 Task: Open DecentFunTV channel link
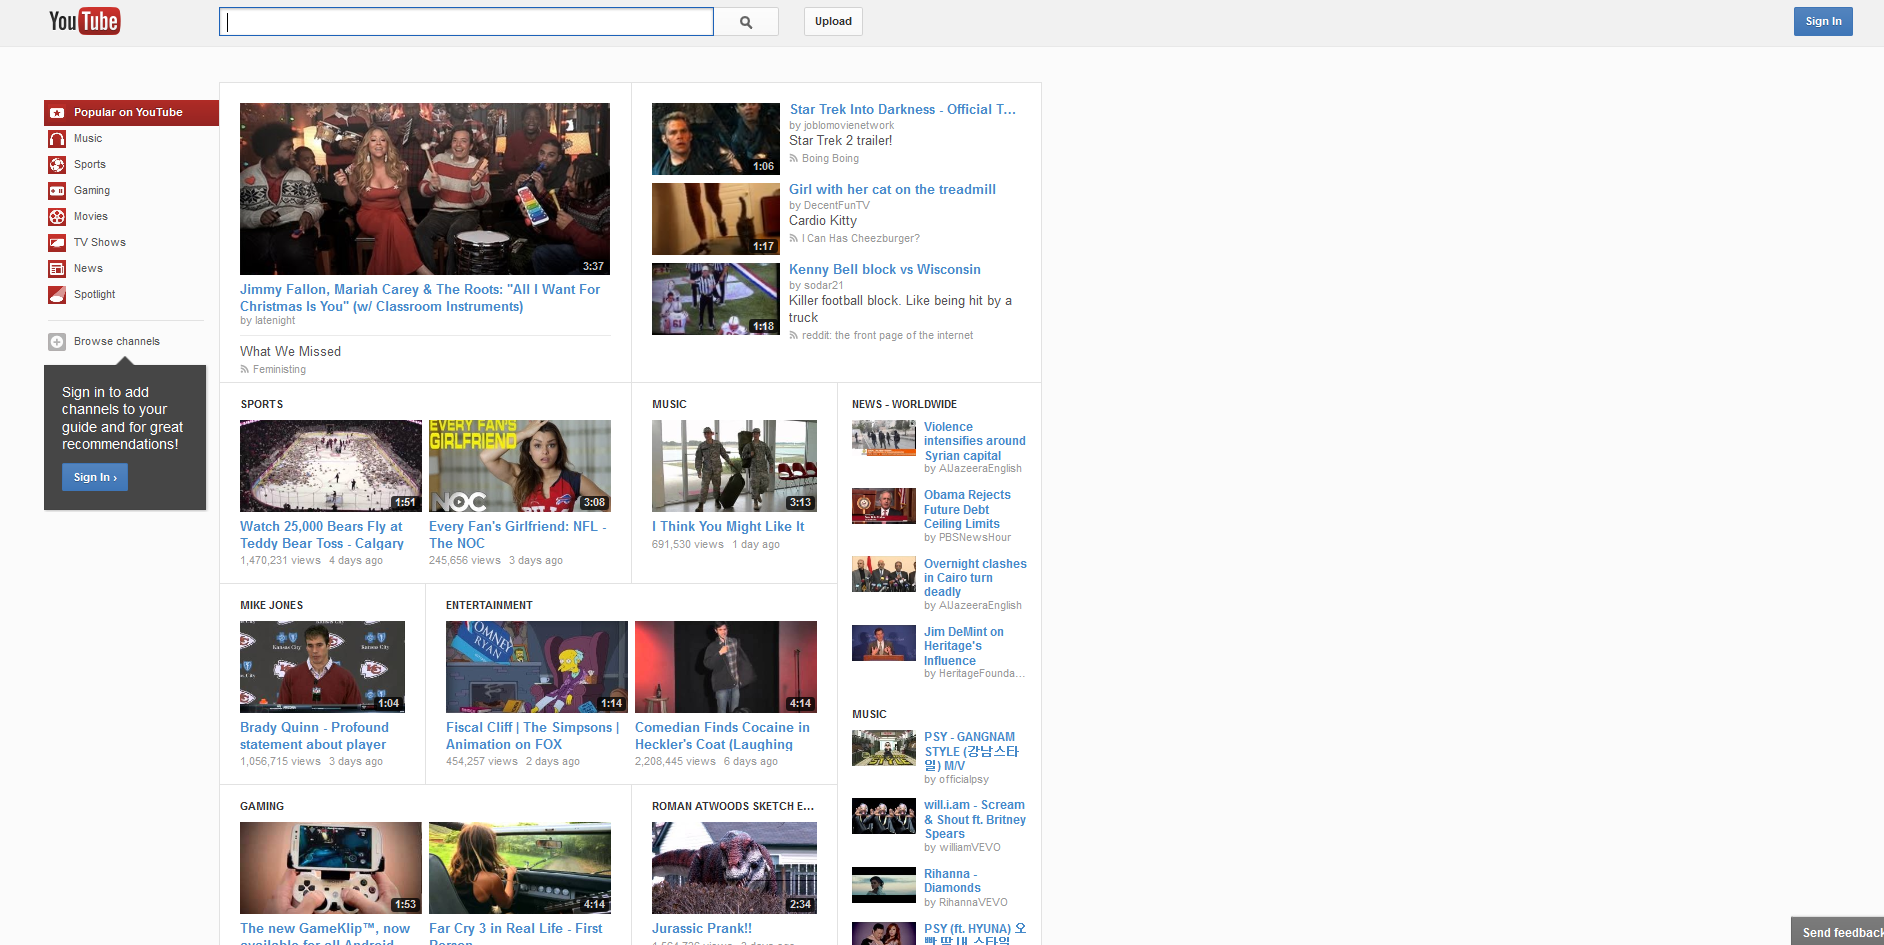click(837, 206)
